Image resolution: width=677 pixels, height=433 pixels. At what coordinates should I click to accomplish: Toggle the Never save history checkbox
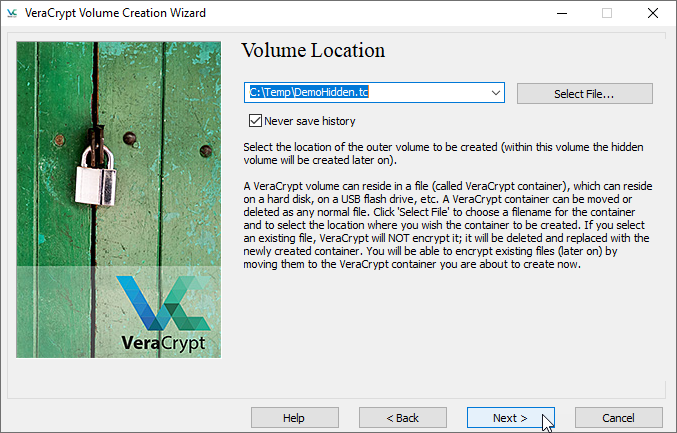point(255,121)
